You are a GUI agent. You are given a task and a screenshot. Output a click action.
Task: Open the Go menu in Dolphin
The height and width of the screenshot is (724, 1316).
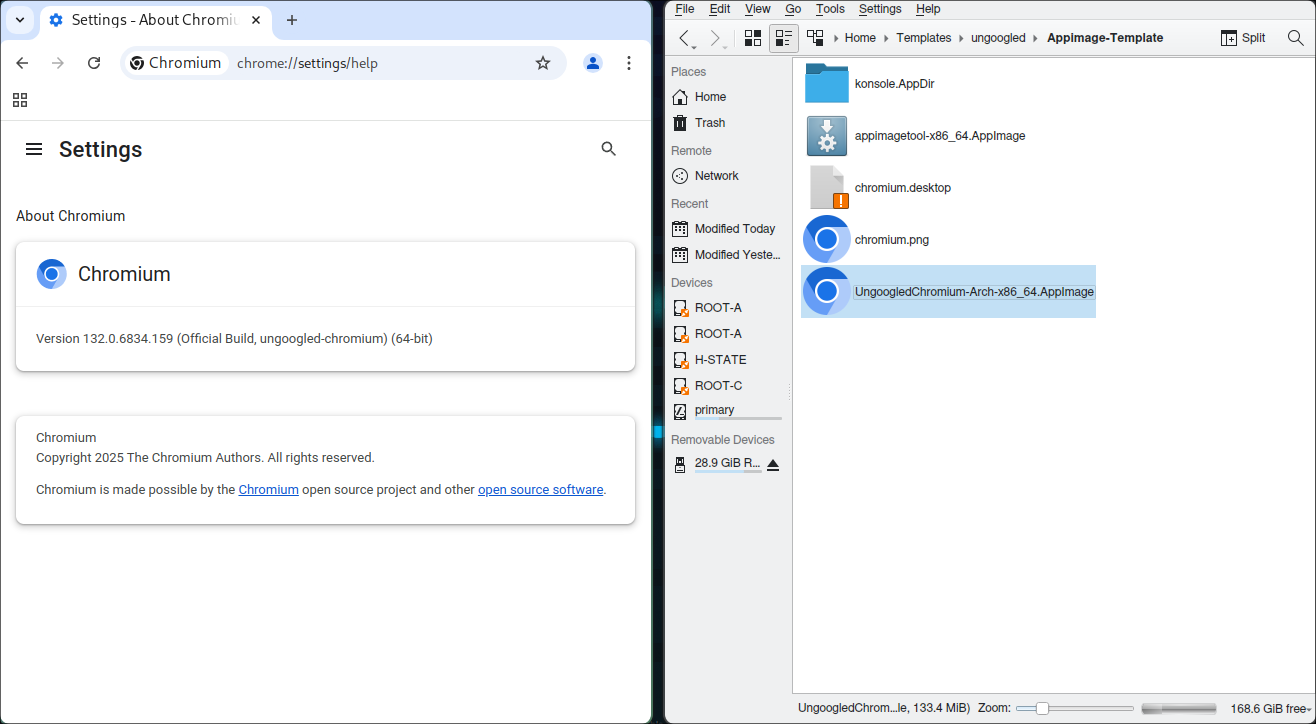pyautogui.click(x=793, y=9)
